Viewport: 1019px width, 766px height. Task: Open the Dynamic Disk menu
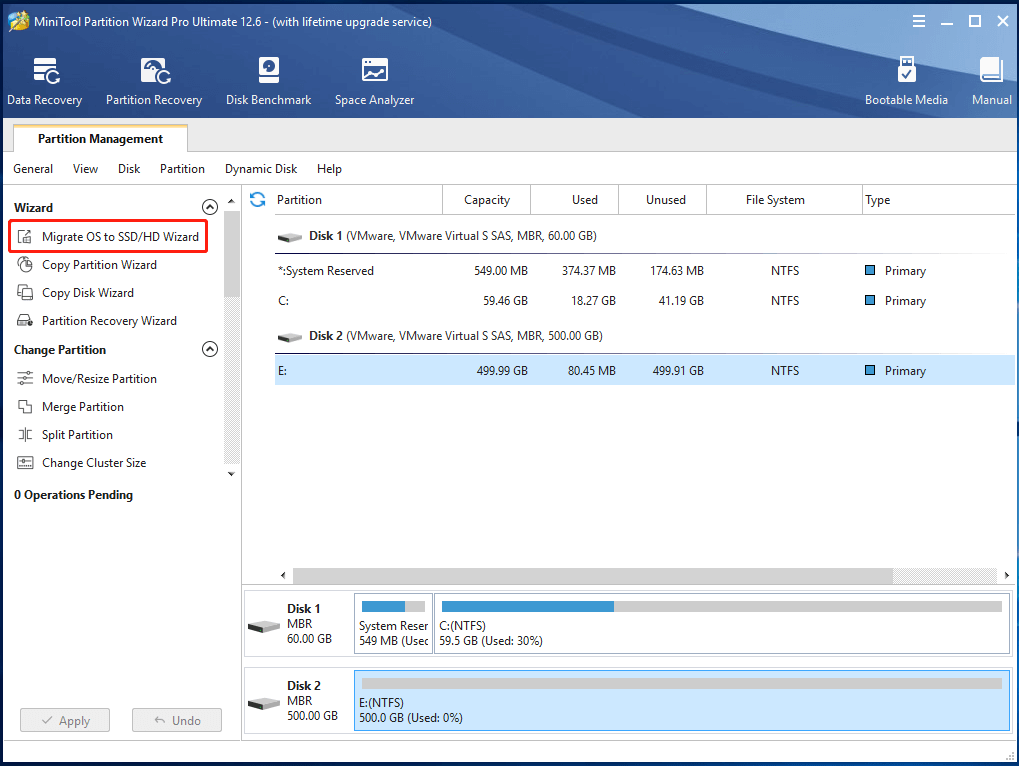click(x=261, y=169)
